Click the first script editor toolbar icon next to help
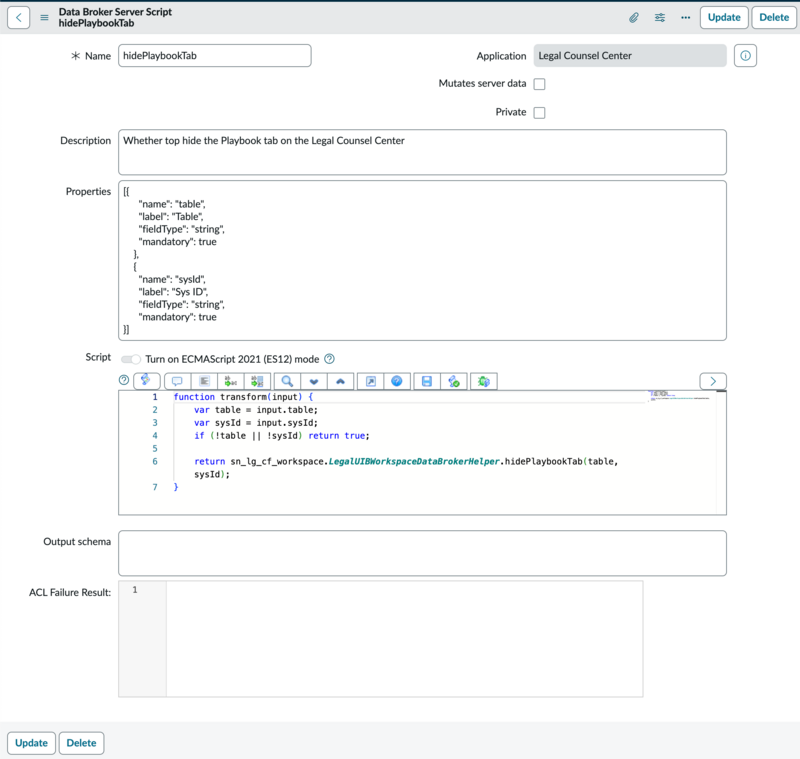 [146, 381]
